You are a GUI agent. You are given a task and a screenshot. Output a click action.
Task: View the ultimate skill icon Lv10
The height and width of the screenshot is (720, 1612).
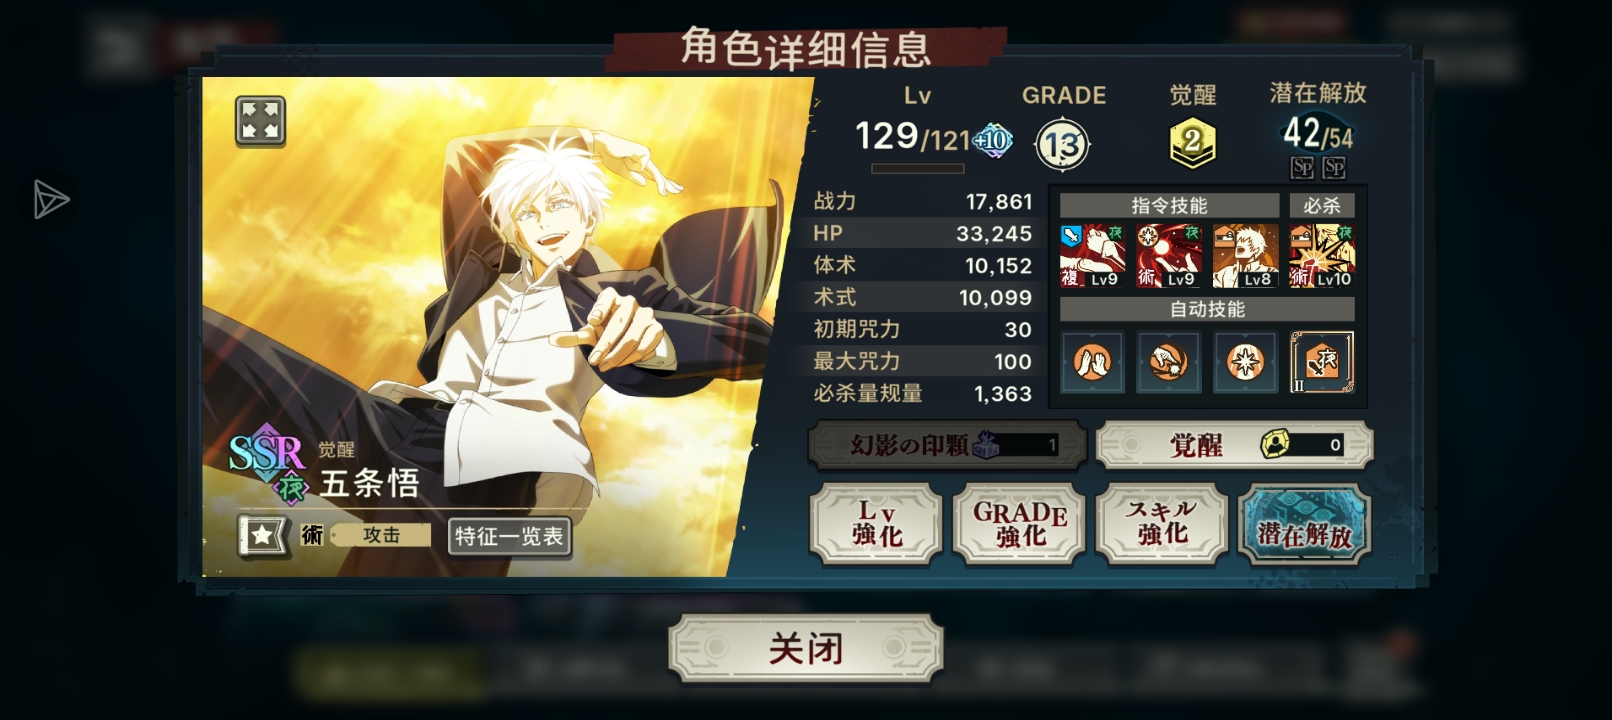(x=1321, y=256)
